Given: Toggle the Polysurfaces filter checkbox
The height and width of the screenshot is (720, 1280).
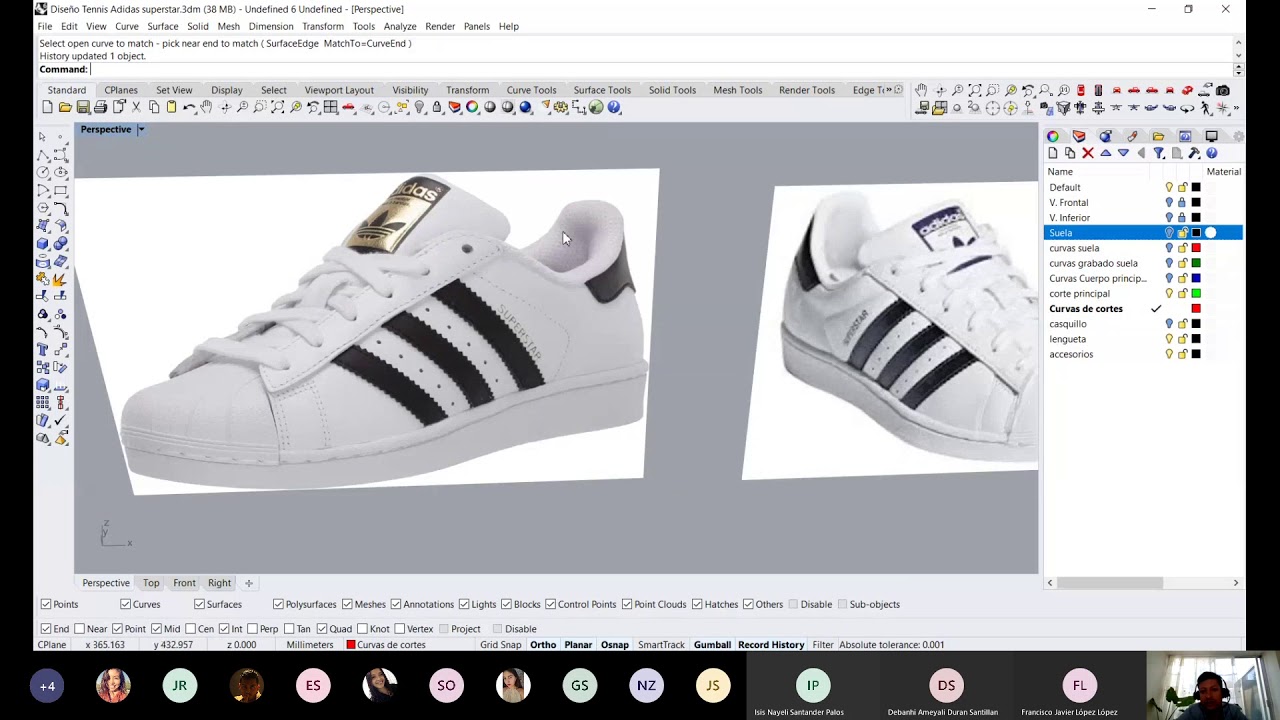Looking at the screenshot, I should click(278, 604).
